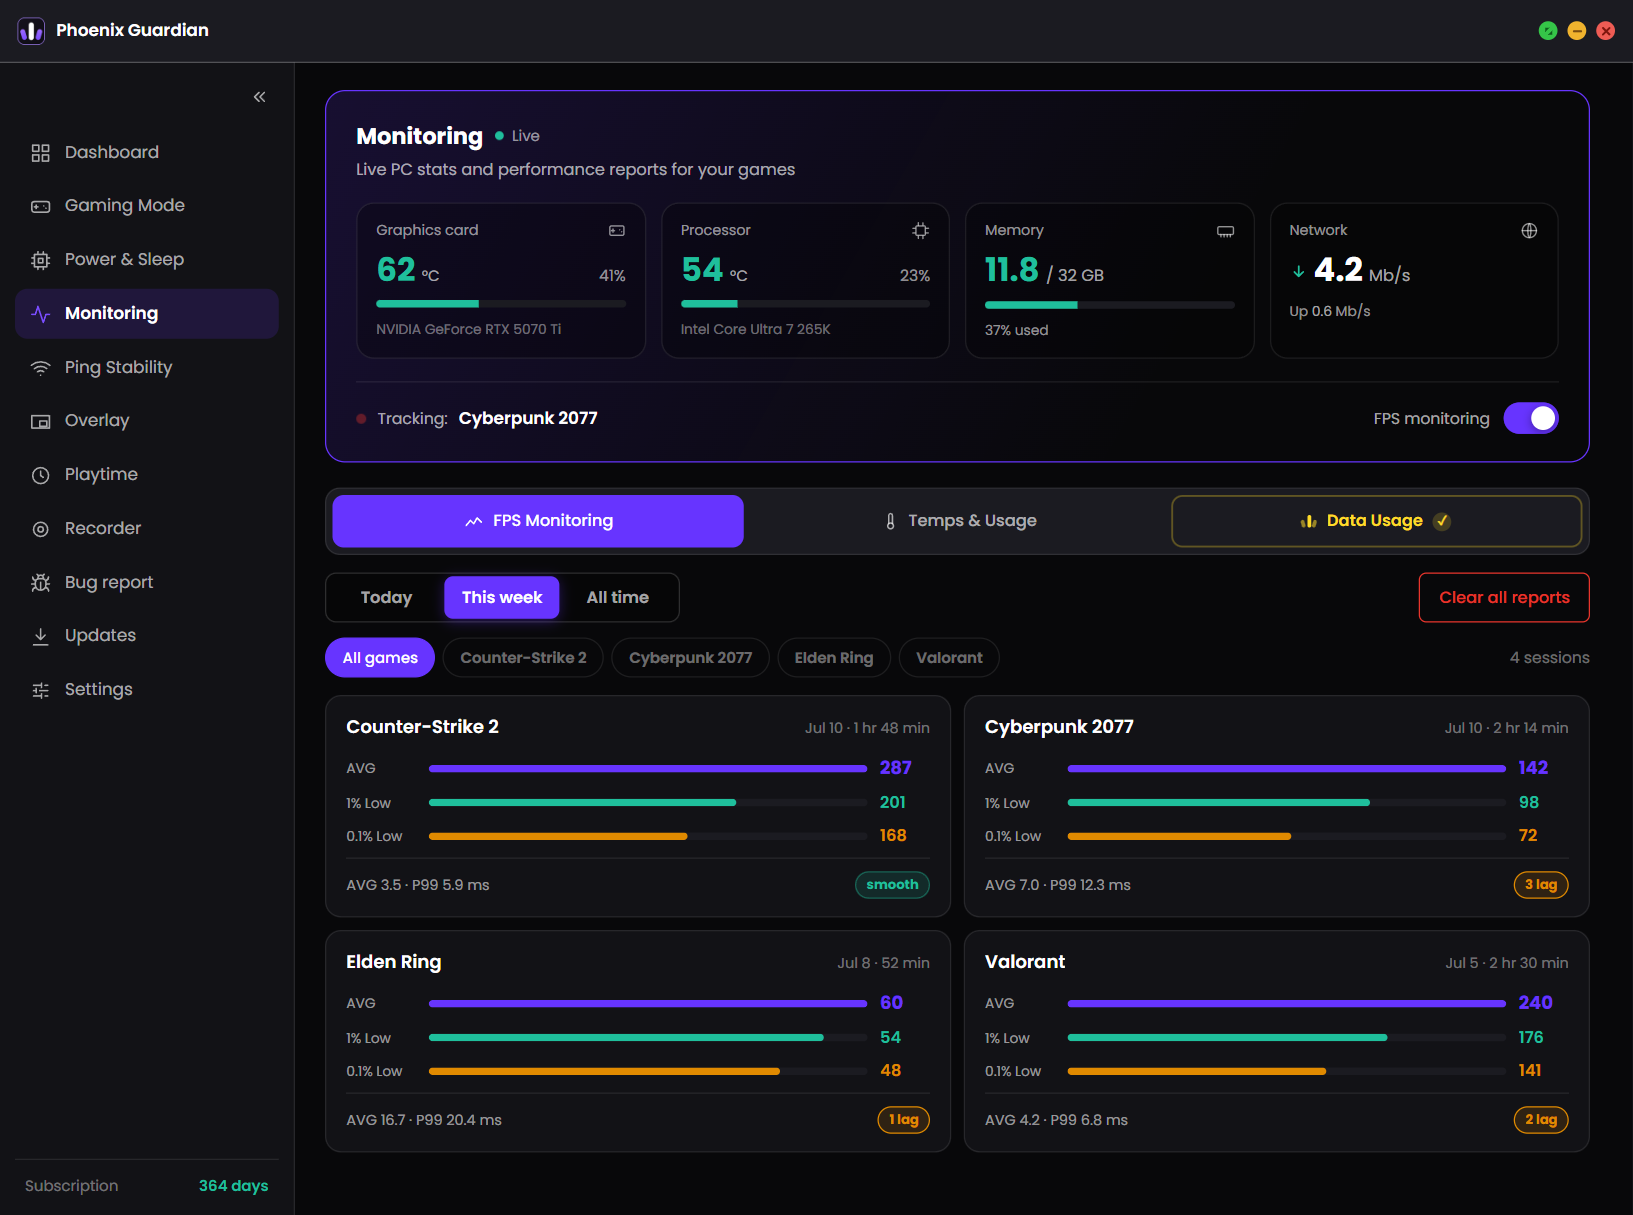Click the 364 days subscription value
Viewport: 1633px width, 1215px height.
(x=233, y=1186)
